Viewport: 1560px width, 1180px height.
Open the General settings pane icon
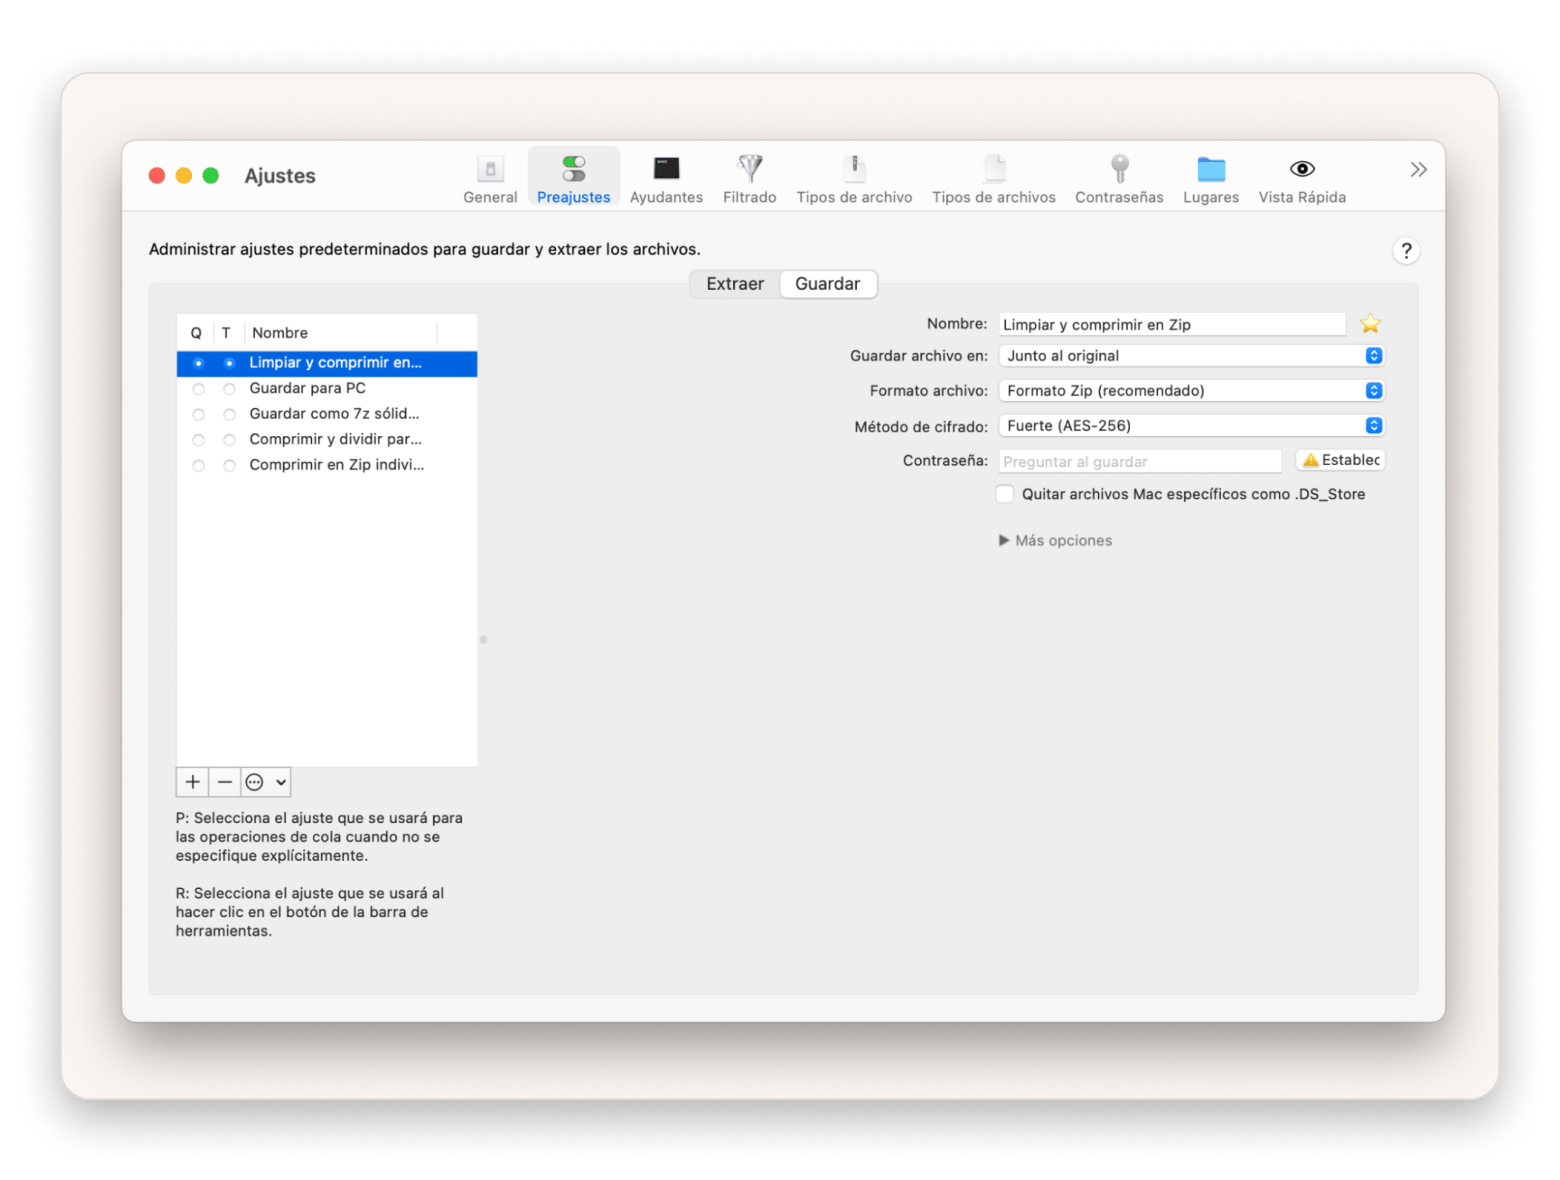coord(490,170)
